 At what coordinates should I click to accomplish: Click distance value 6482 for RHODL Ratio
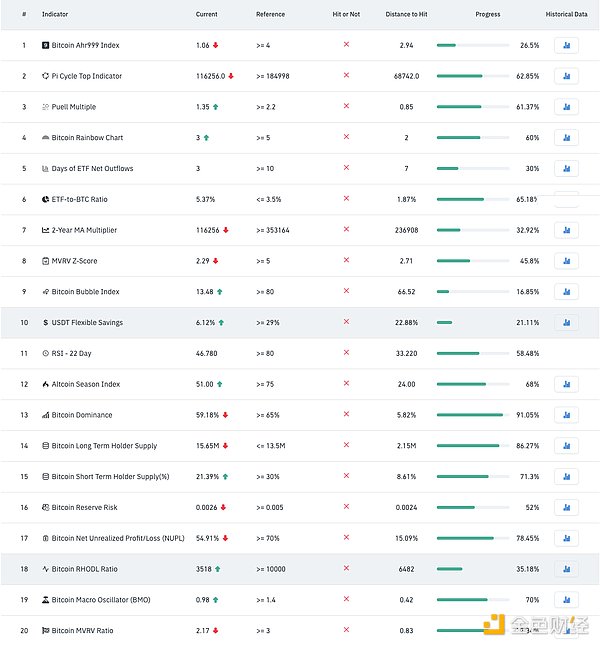(x=406, y=569)
